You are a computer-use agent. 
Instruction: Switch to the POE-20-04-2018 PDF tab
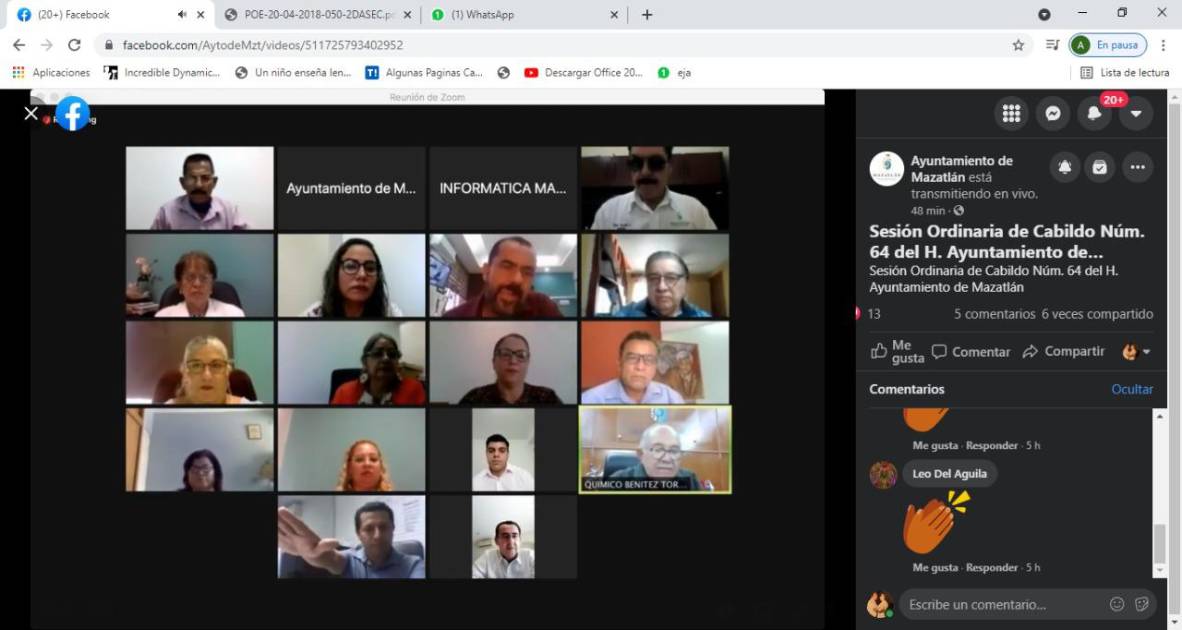tap(320, 15)
